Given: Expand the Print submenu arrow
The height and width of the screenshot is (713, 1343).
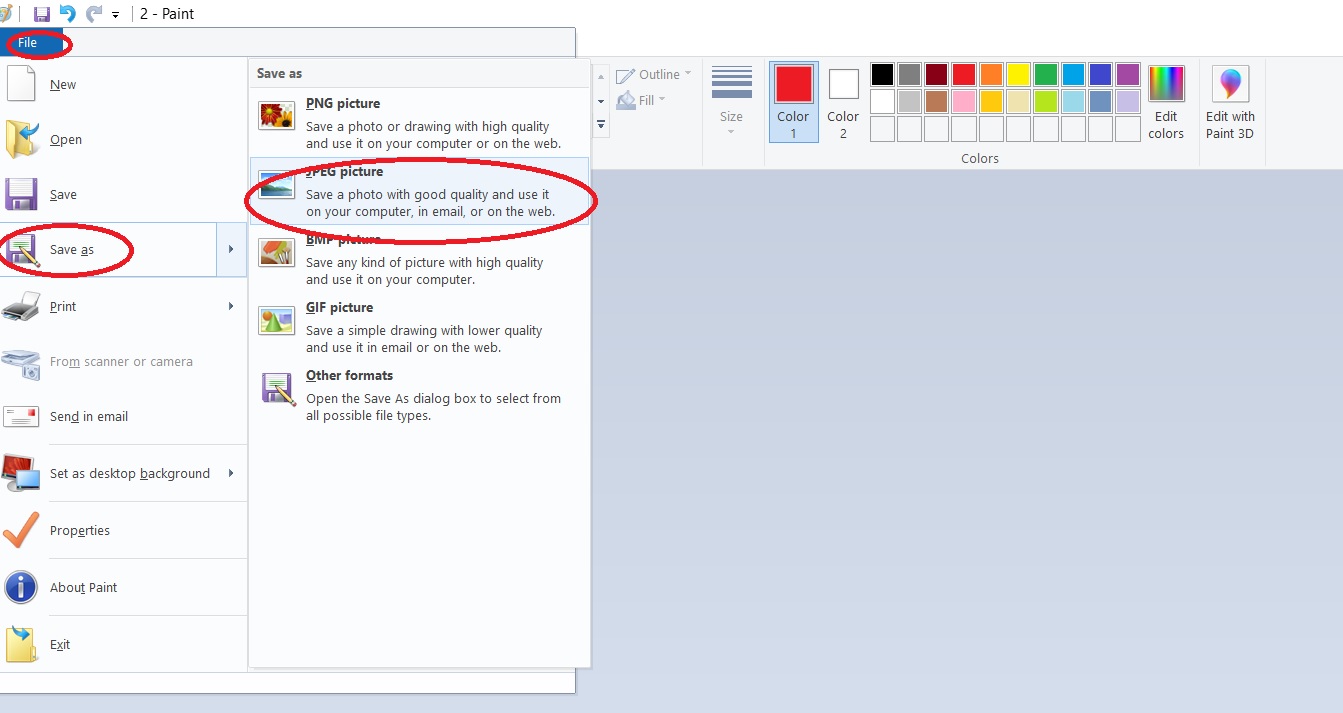Looking at the screenshot, I should tap(231, 307).
